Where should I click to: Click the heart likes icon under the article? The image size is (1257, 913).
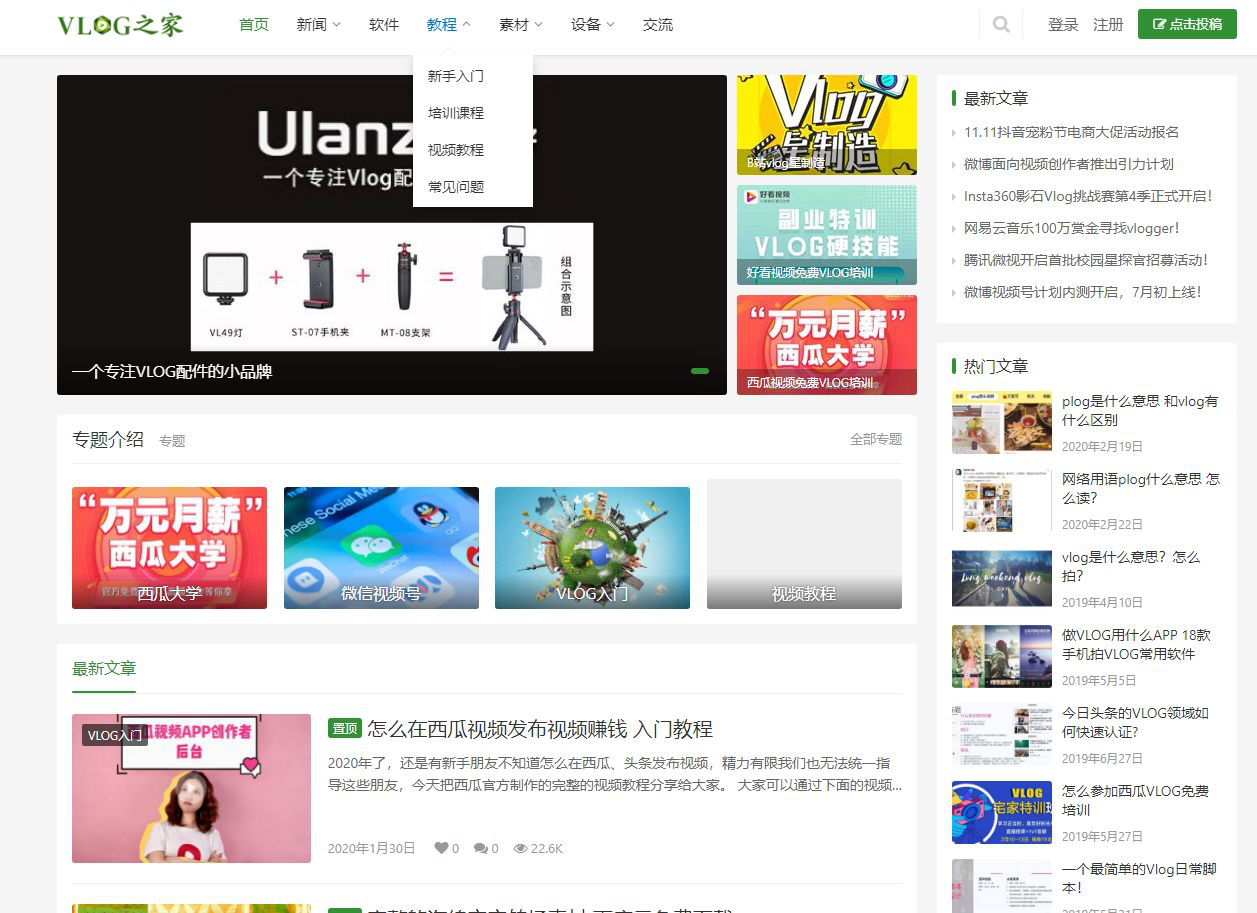click(x=441, y=848)
